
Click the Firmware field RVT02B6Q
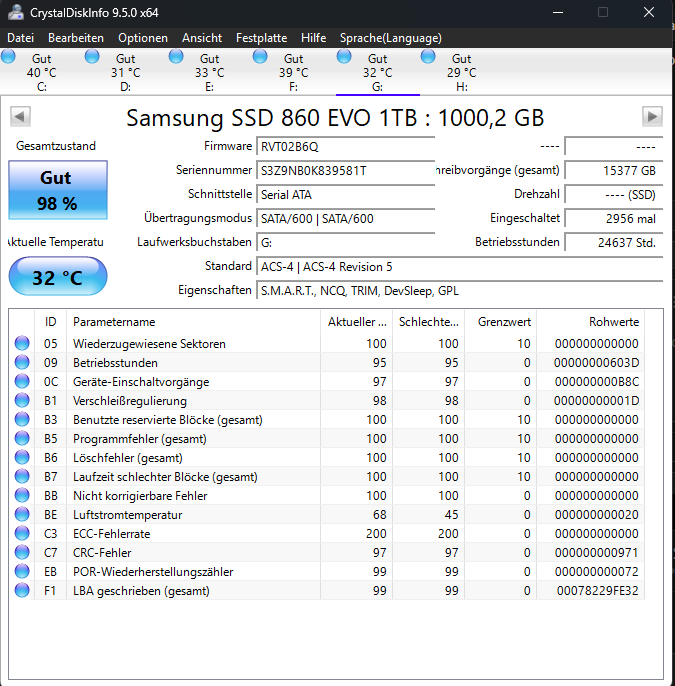pyautogui.click(x=346, y=147)
